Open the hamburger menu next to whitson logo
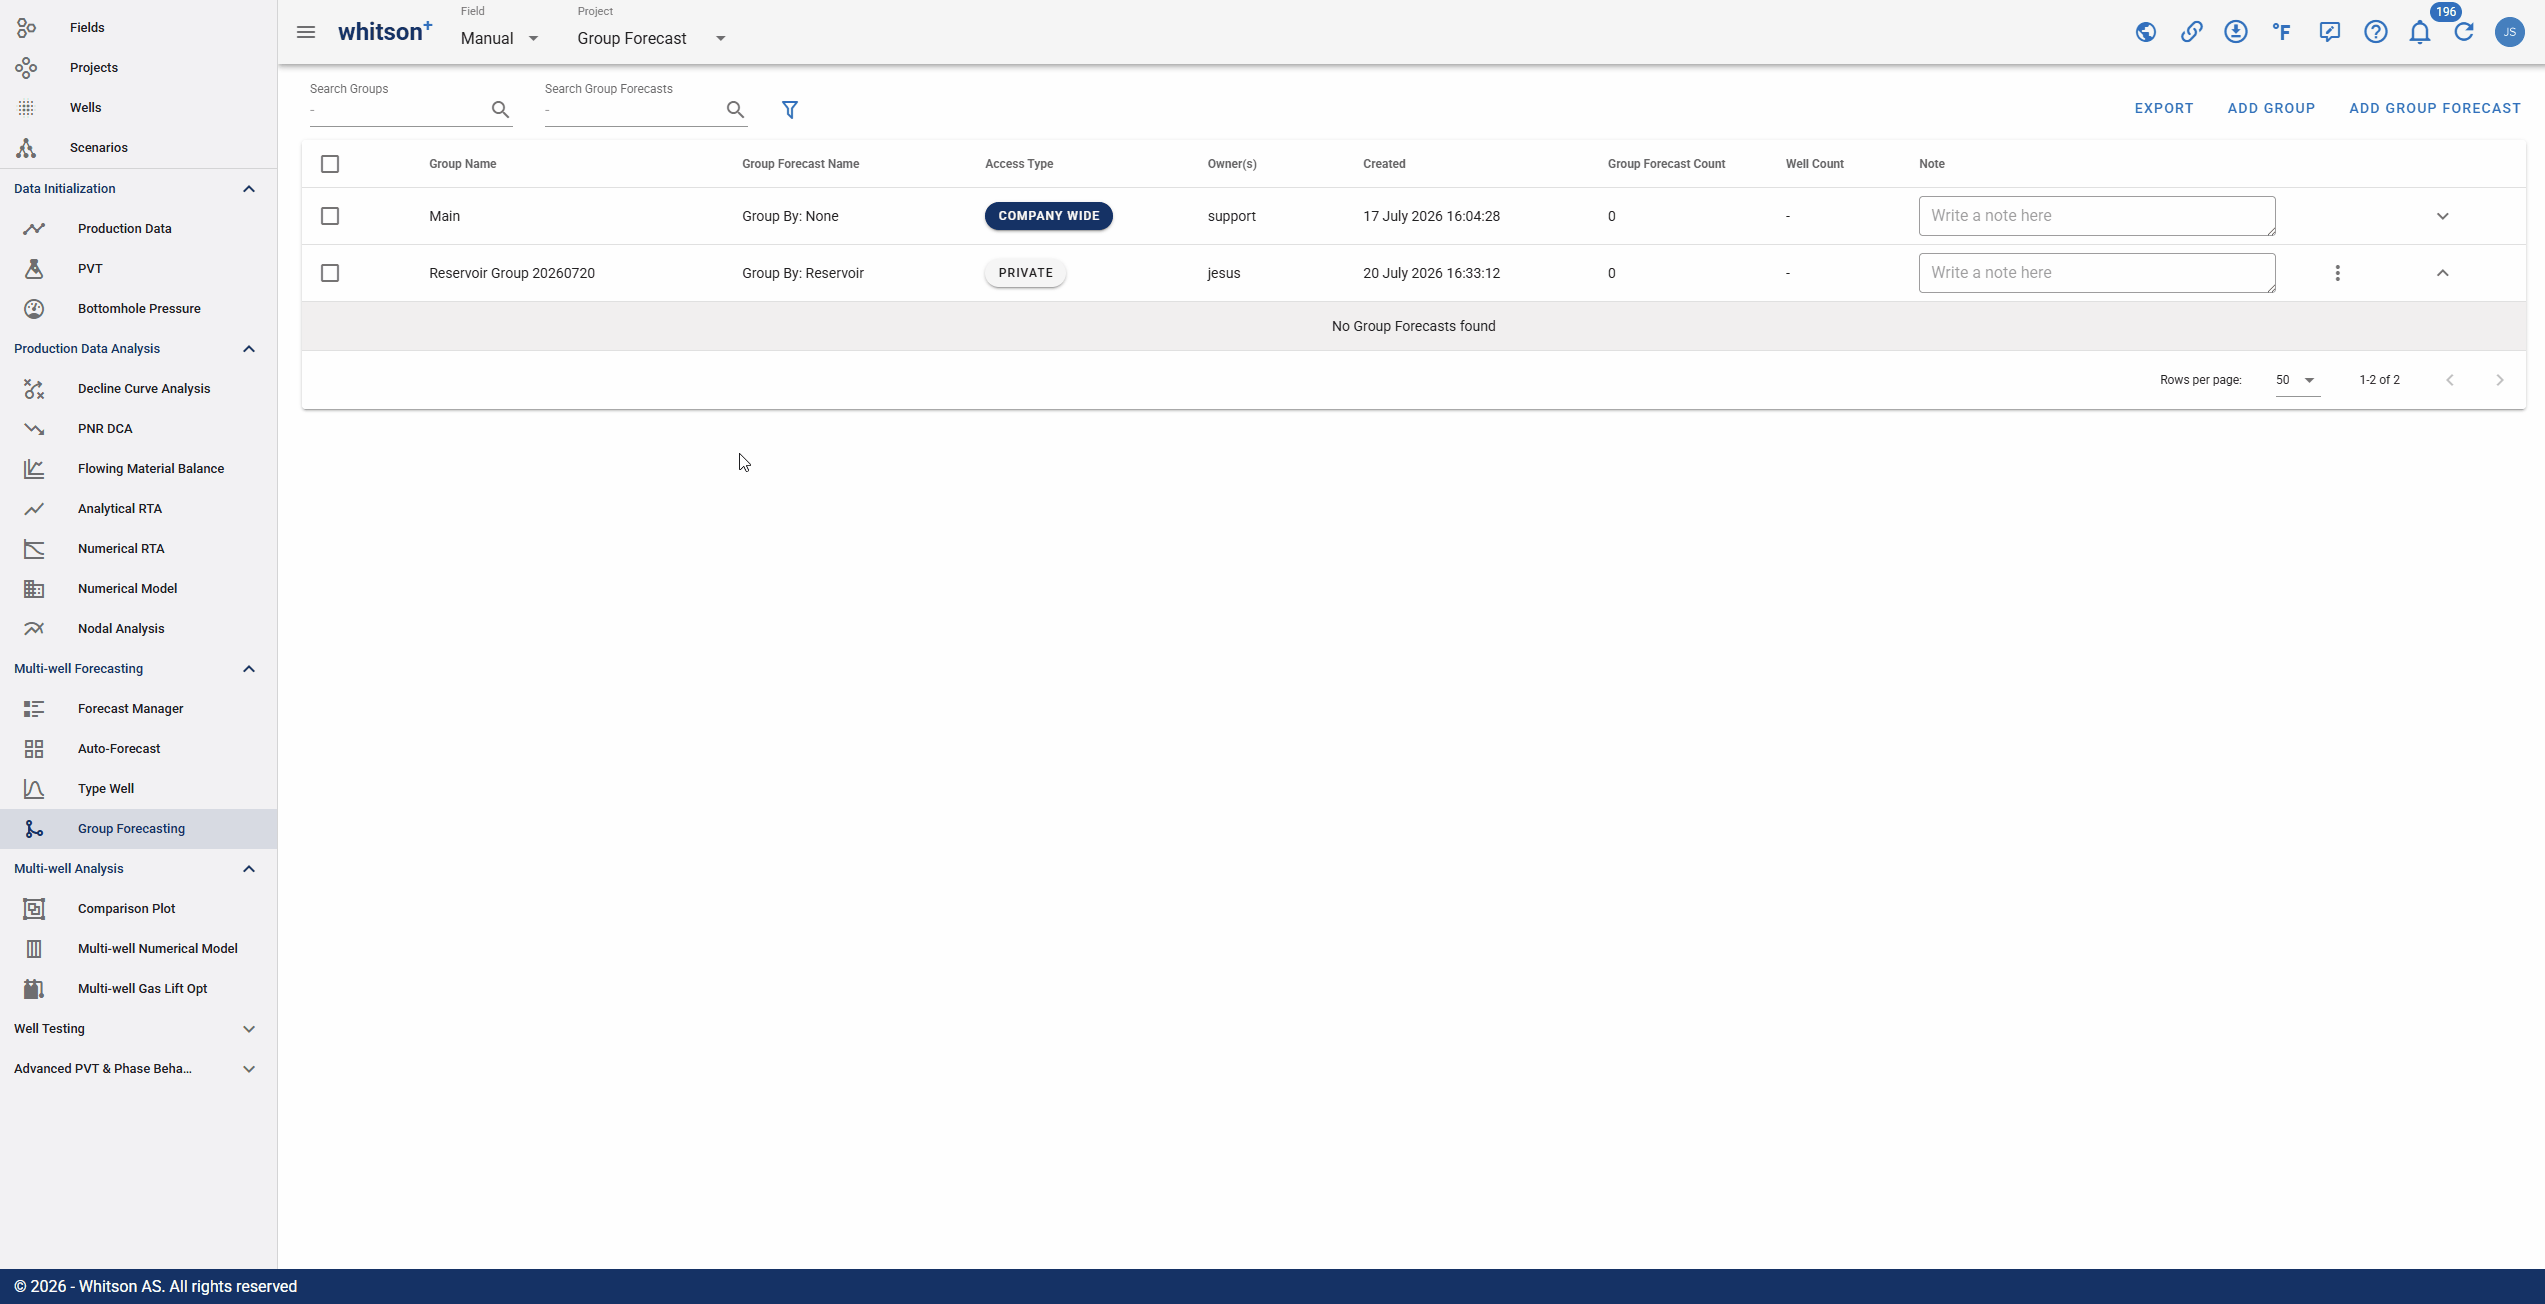The height and width of the screenshot is (1304, 2545). click(306, 32)
